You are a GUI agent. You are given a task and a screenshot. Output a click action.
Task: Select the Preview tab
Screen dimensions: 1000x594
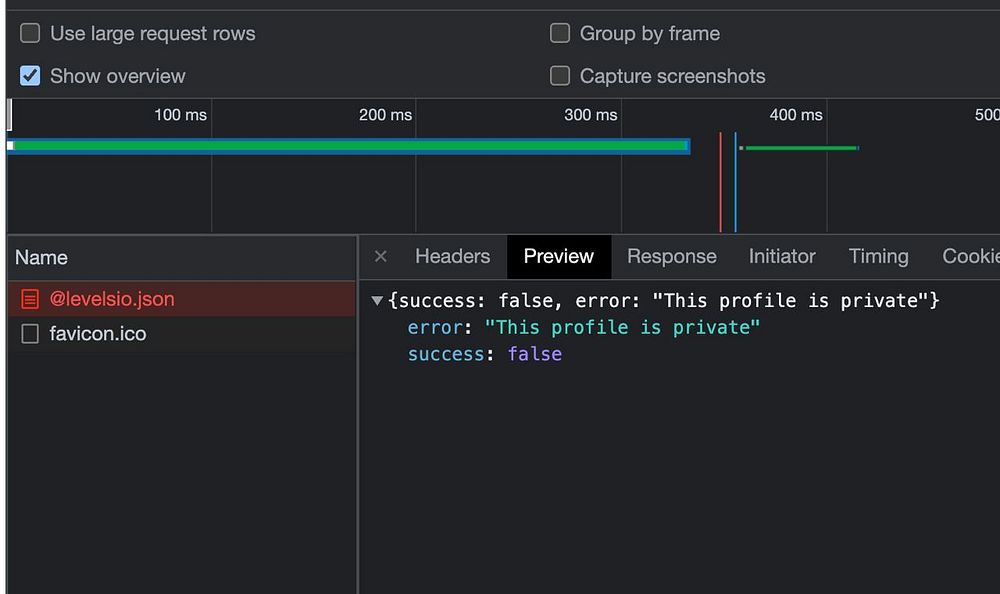point(558,257)
